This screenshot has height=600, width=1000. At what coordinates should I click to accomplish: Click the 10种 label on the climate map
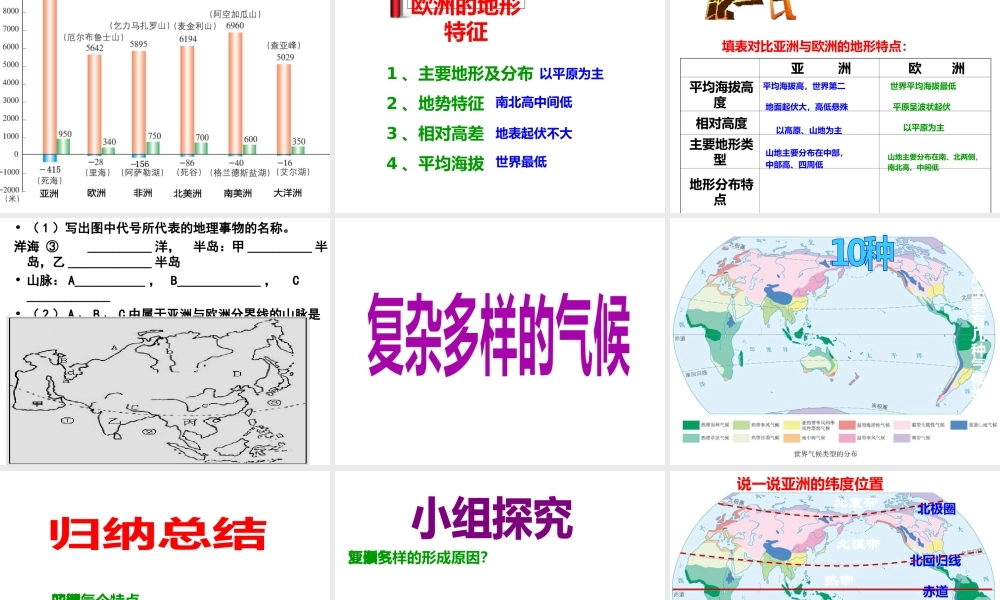coord(862,253)
